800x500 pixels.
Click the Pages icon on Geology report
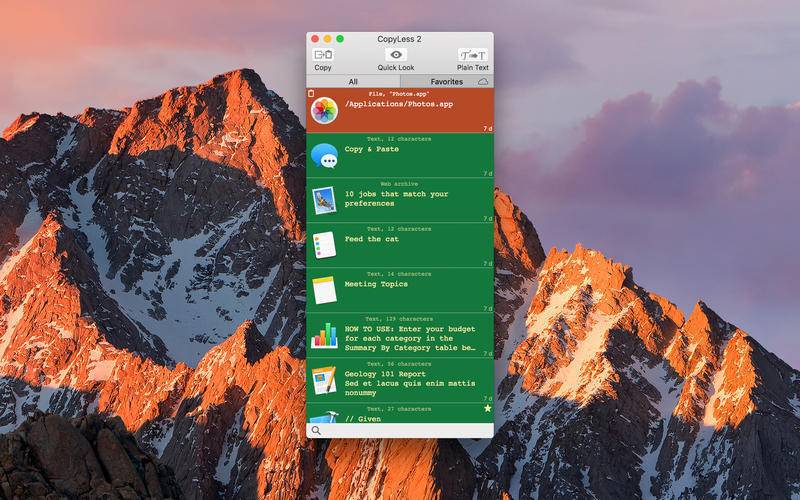coord(324,380)
